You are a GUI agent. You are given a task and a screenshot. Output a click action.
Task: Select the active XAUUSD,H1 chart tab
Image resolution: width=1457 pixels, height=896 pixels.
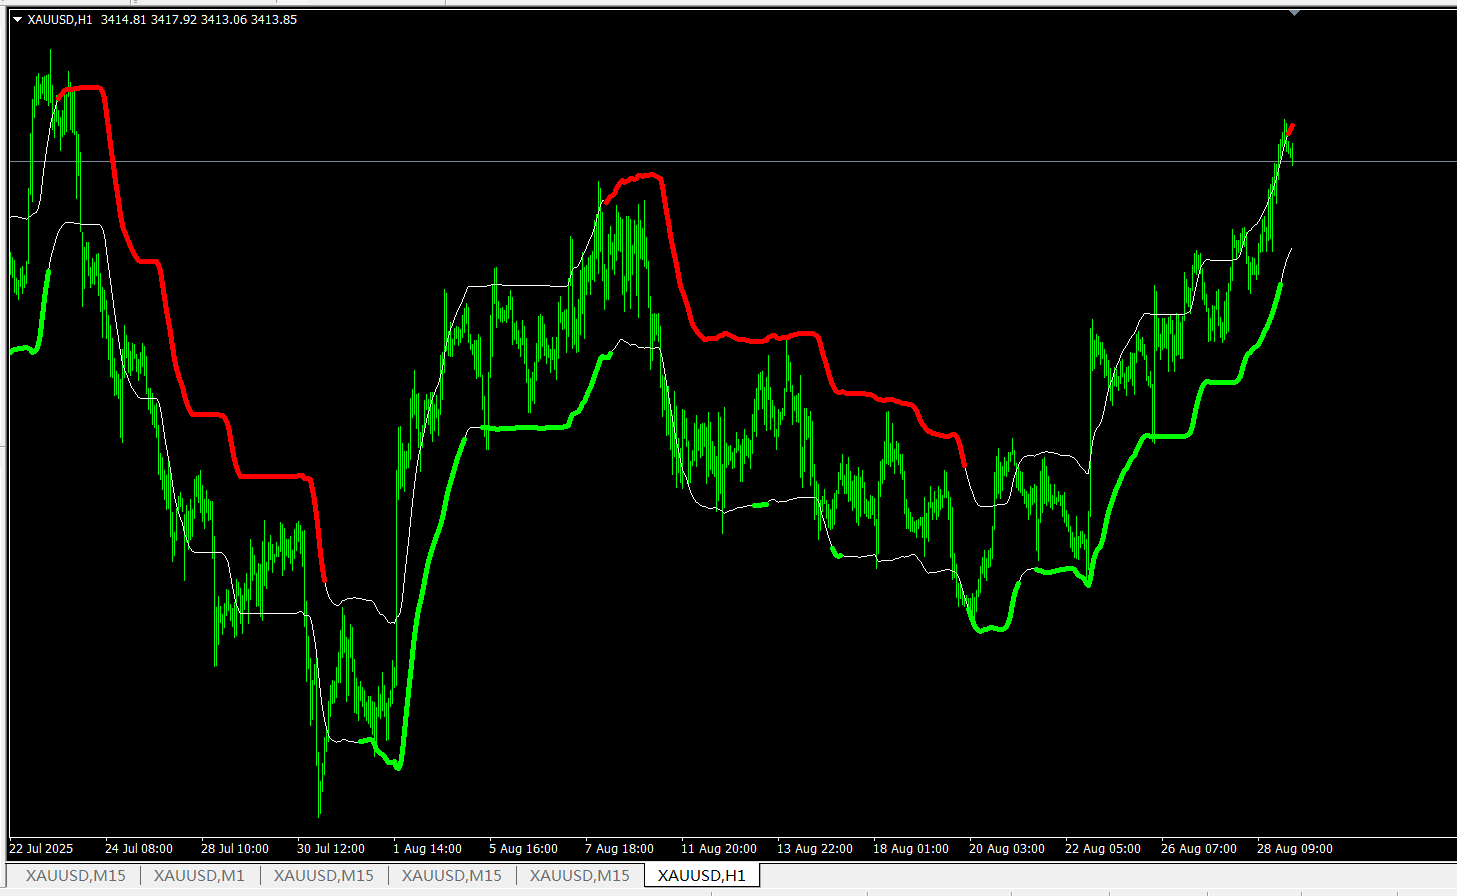[x=702, y=876]
